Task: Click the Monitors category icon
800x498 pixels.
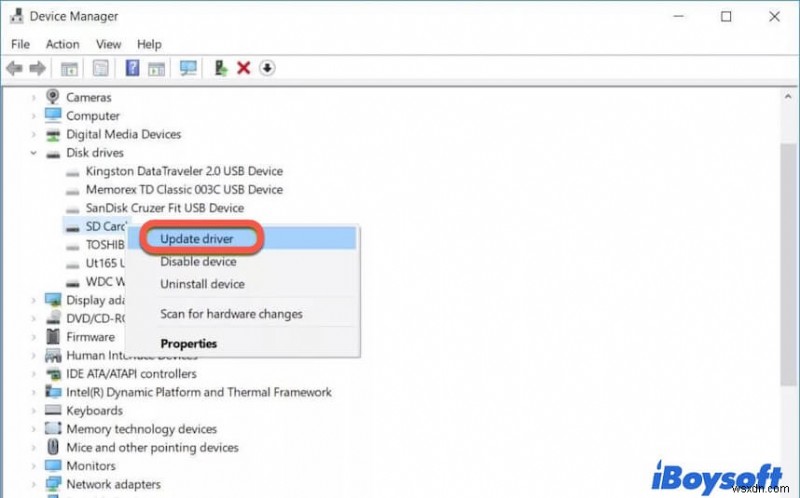Action: [53, 465]
